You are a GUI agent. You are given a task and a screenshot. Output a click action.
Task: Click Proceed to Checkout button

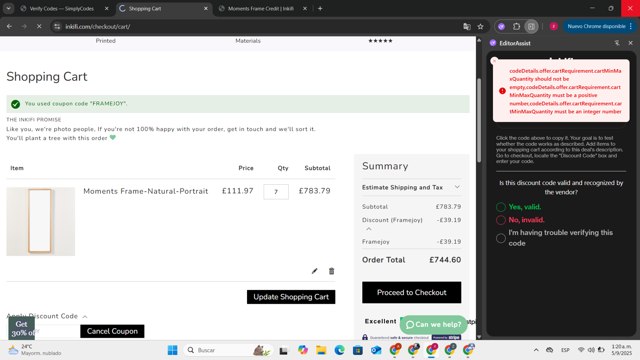(411, 292)
